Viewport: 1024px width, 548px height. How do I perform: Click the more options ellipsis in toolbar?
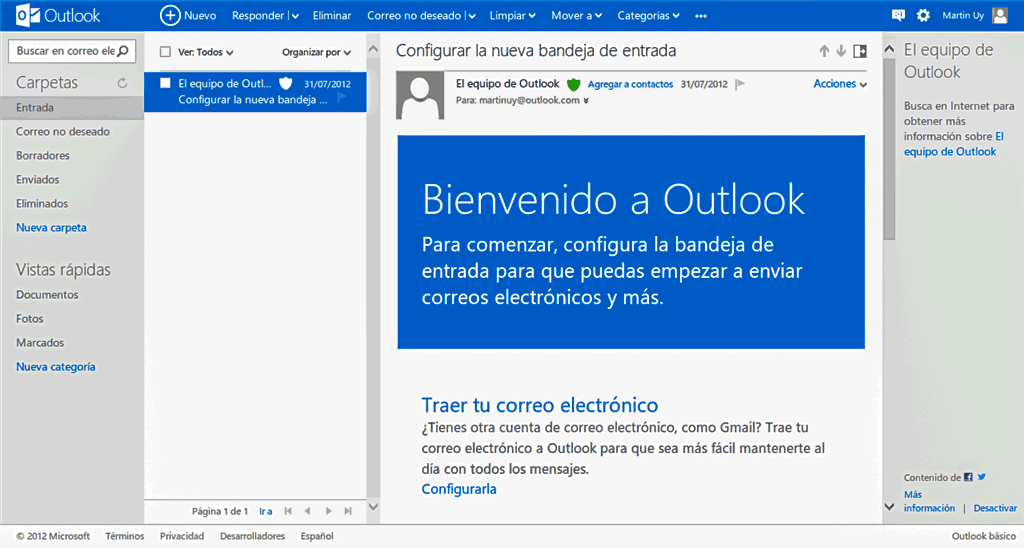pyautogui.click(x=700, y=16)
